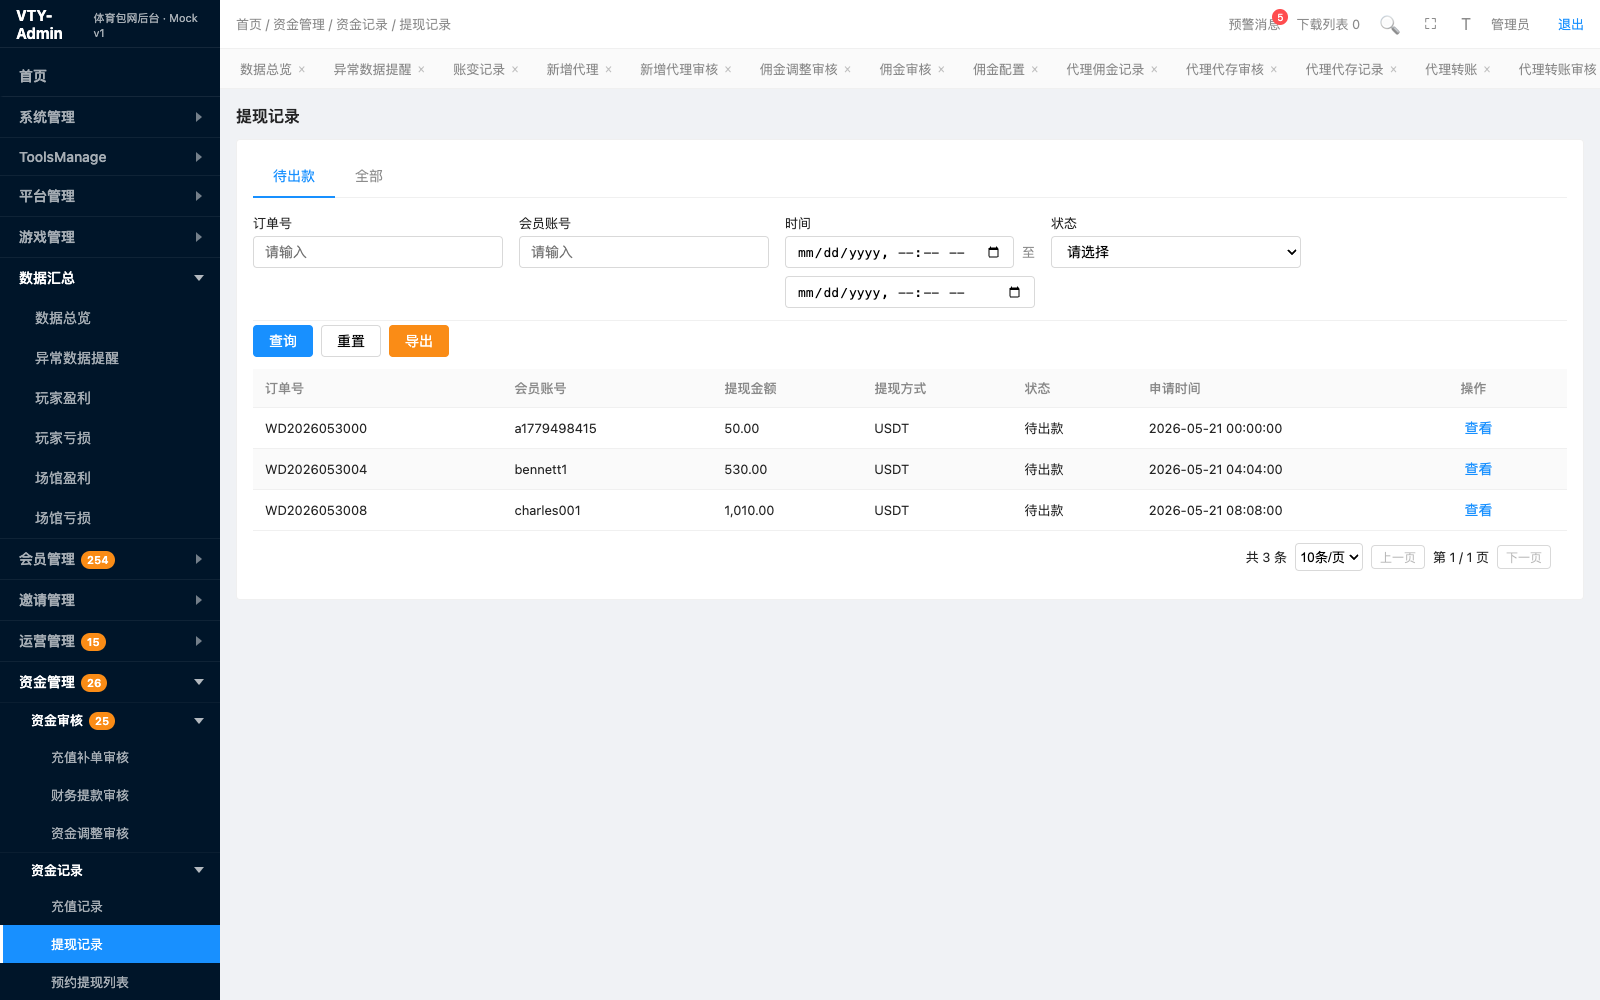Open 资金调整审核 in sidebar

110,833
